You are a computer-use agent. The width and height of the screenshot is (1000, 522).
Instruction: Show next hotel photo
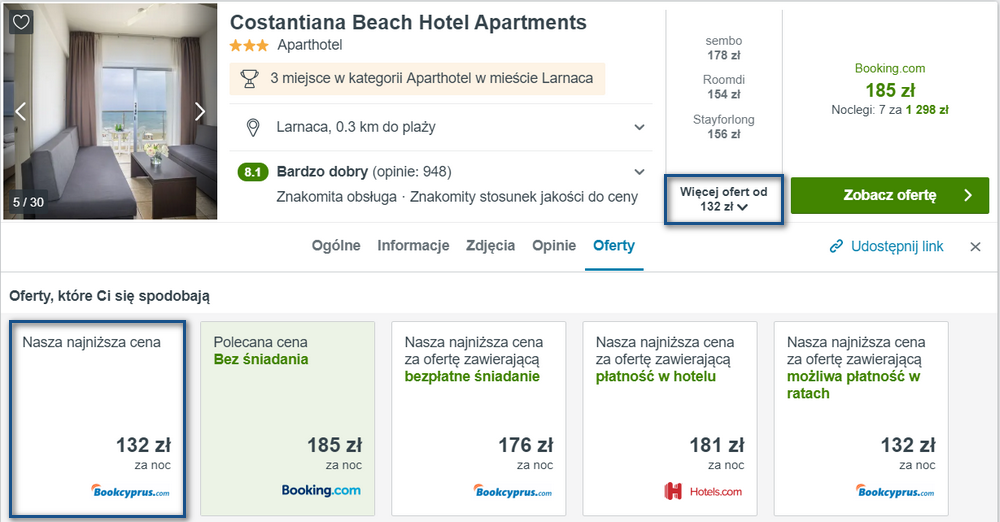point(200,112)
